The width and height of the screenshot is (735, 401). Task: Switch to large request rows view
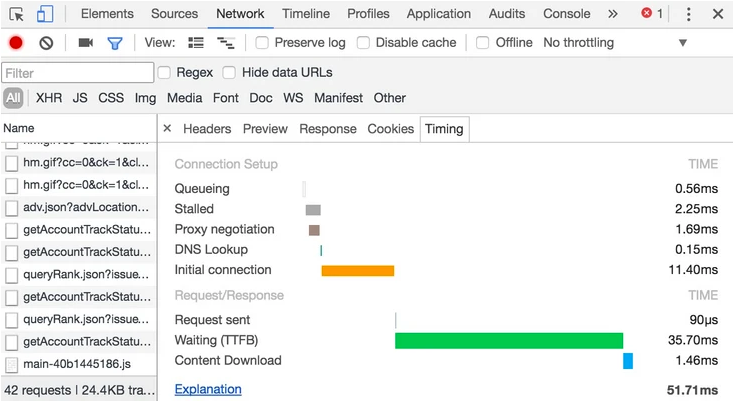196,43
